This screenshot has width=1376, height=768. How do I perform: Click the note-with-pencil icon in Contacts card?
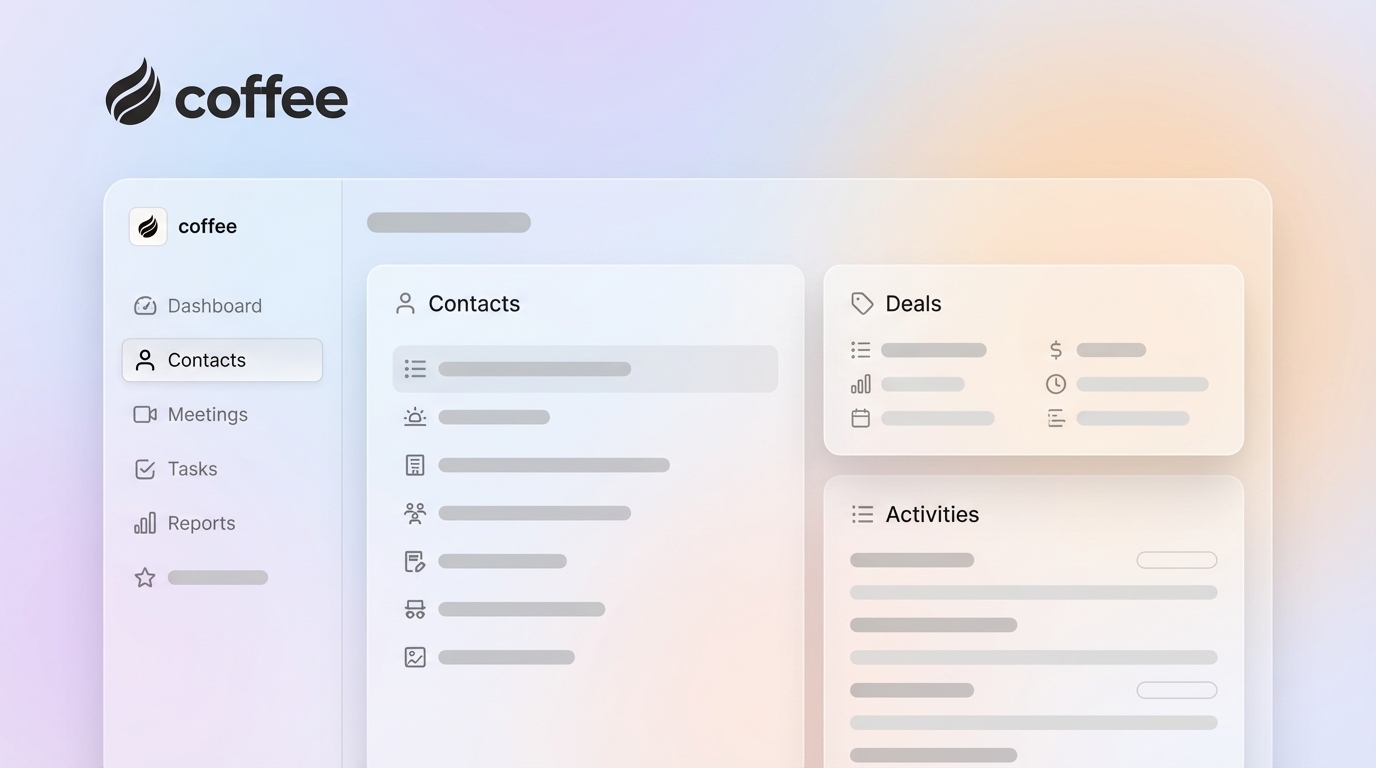[x=415, y=560]
